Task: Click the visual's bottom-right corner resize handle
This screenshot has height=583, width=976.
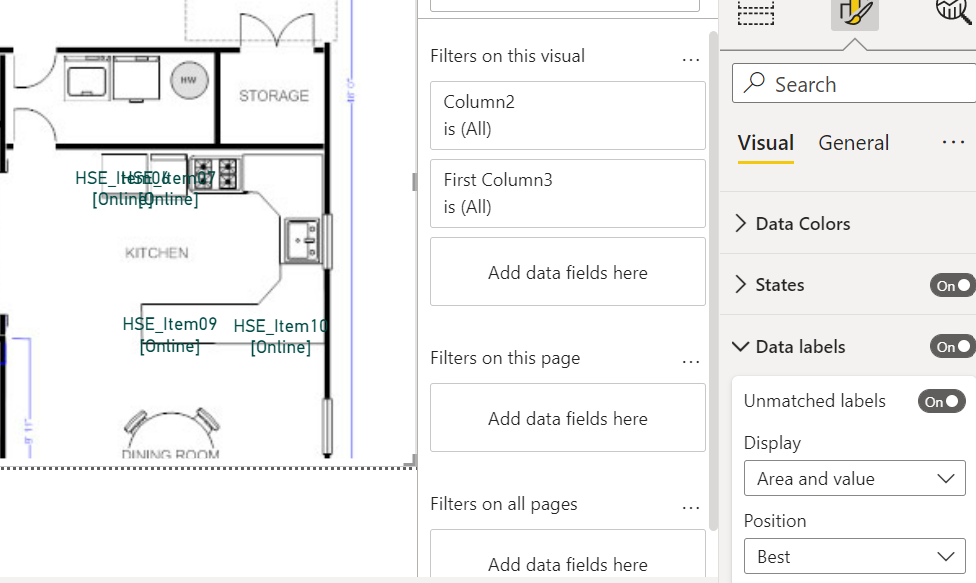Action: click(411, 462)
